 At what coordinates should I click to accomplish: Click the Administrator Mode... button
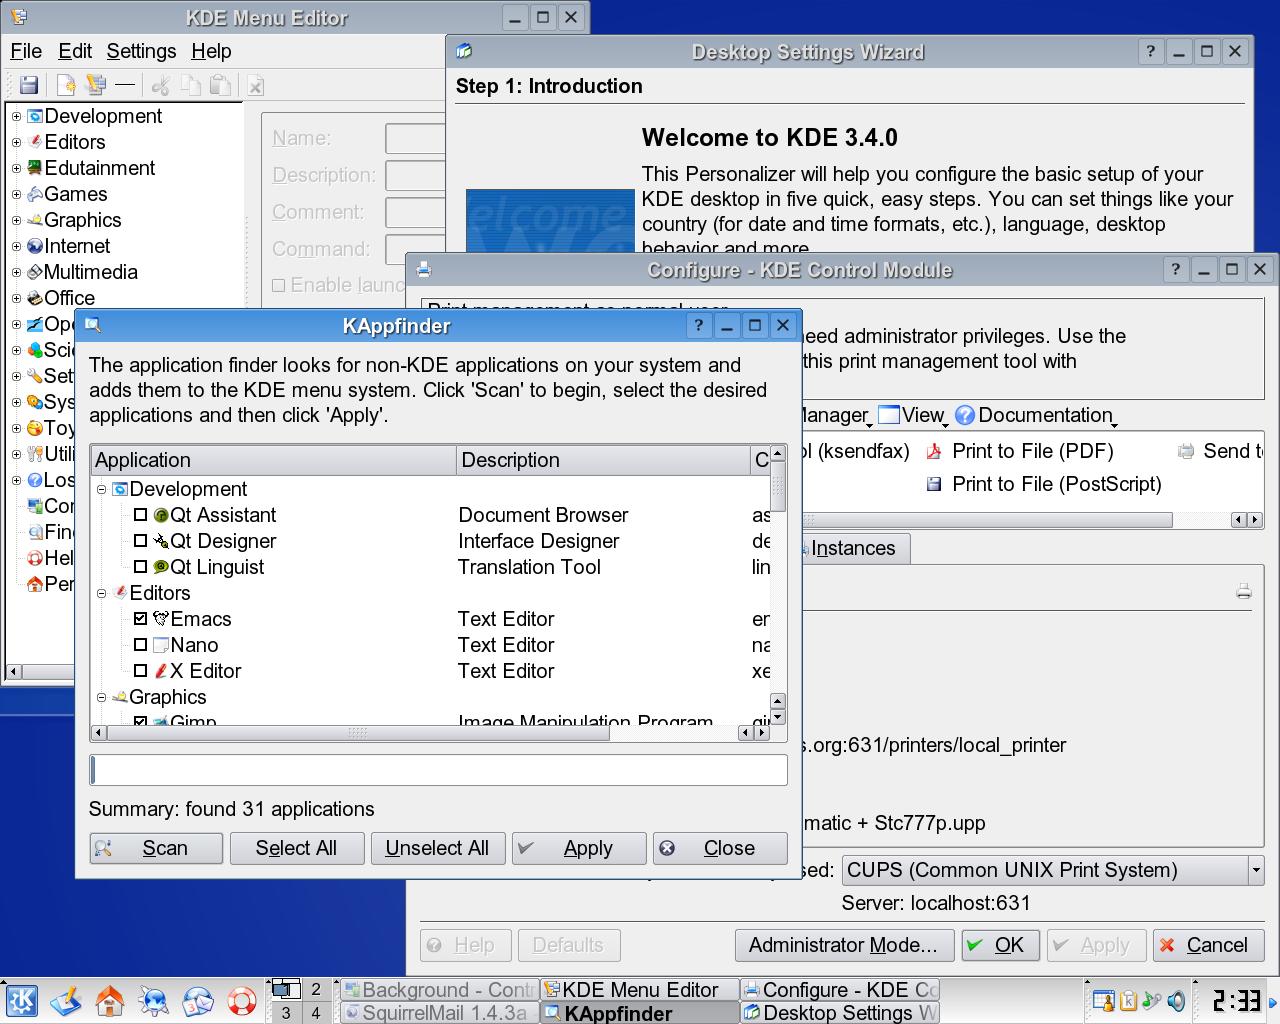pyautogui.click(x=843, y=945)
